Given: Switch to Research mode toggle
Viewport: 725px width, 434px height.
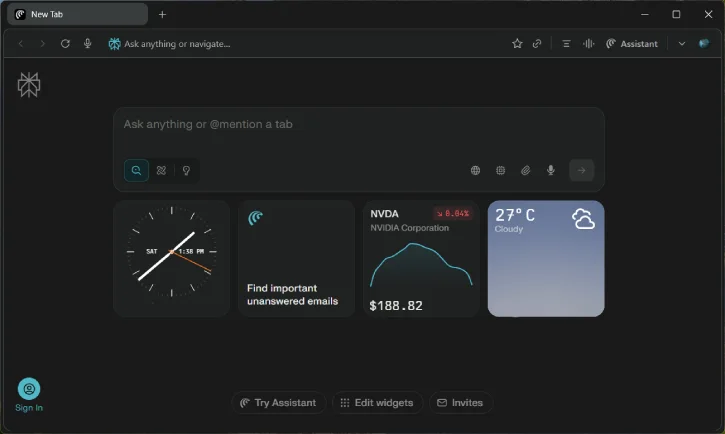Looking at the screenshot, I should click(x=161, y=170).
